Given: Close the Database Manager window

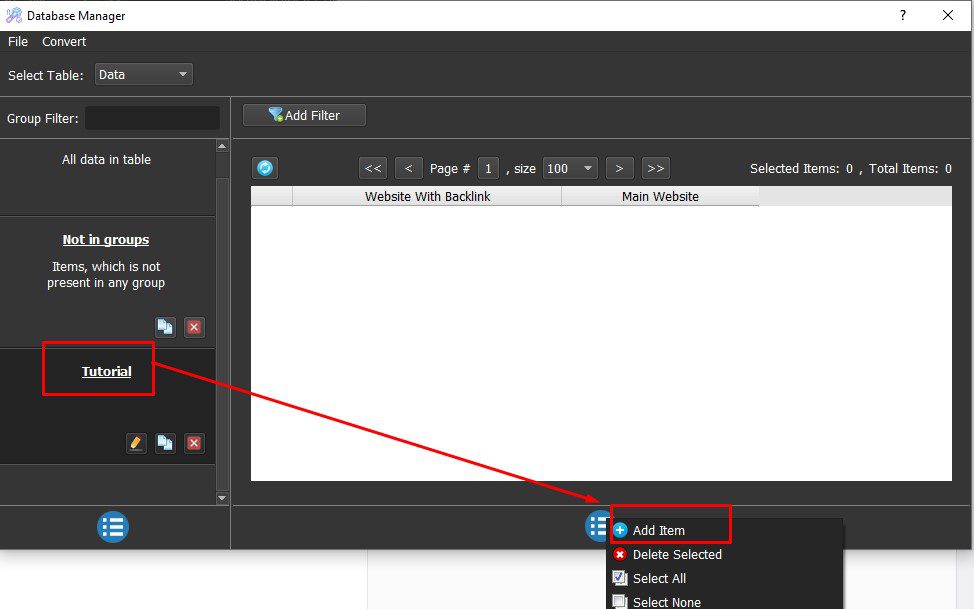Looking at the screenshot, I should tap(948, 15).
